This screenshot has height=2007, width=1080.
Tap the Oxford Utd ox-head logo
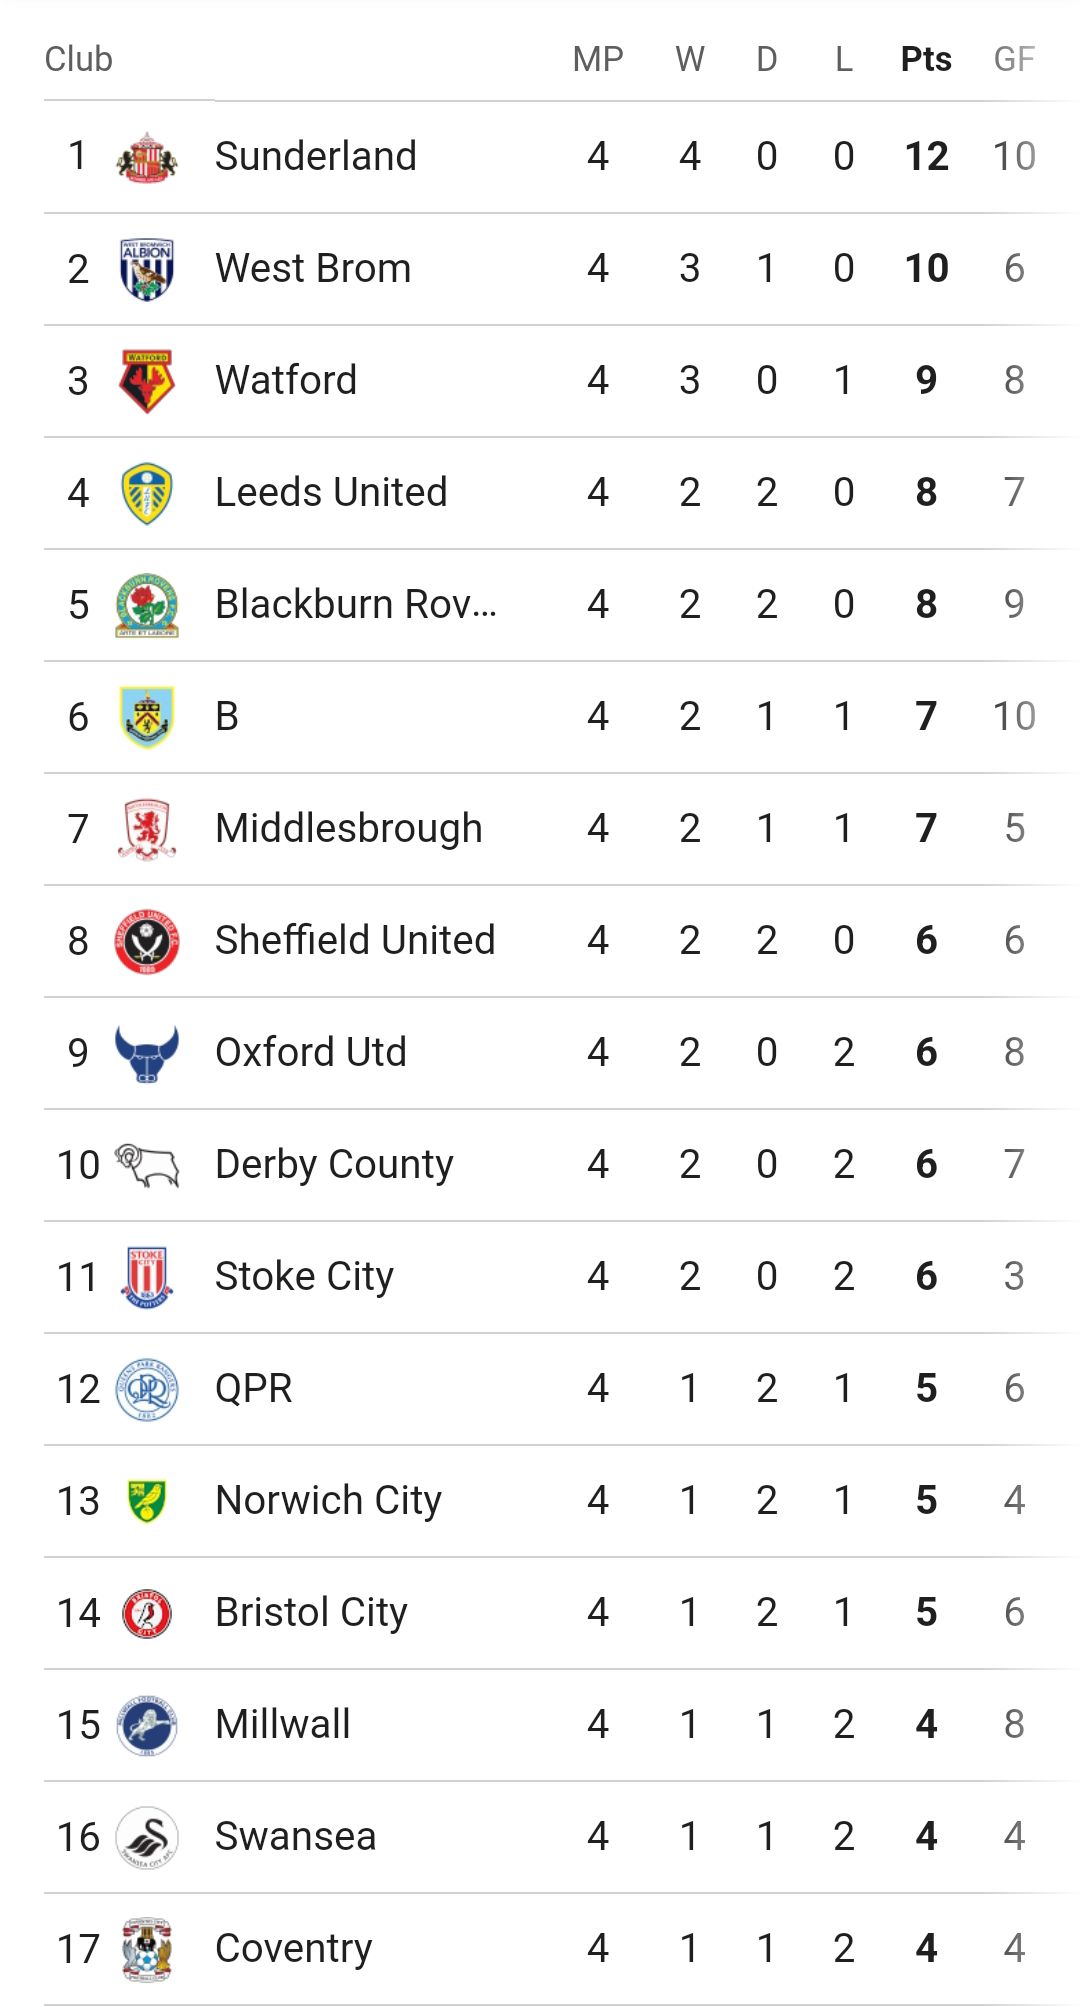[x=147, y=1053]
